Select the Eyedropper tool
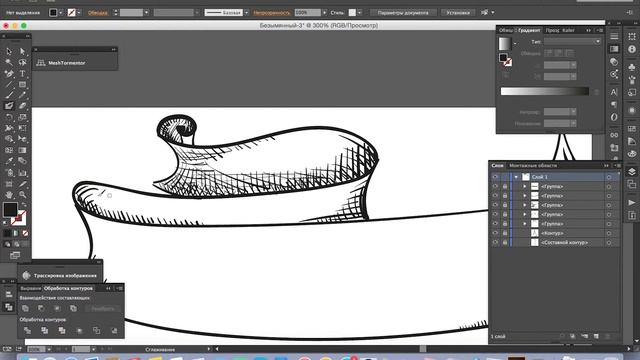 pyautogui.click(x=9, y=161)
